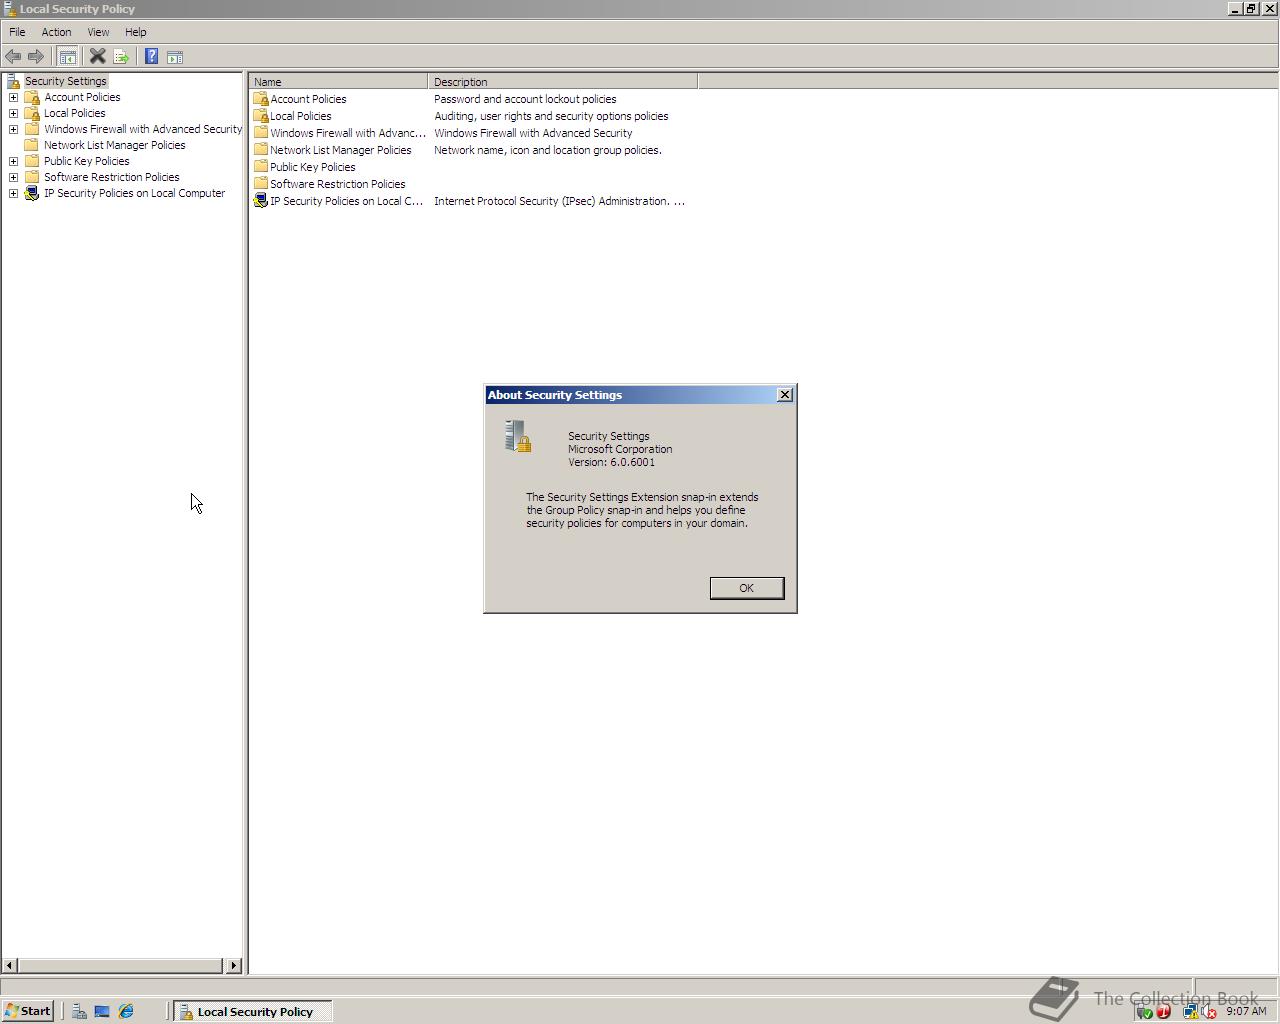Click Show Desktop quick launch icon
This screenshot has width=1280, height=1024.
pos(102,1012)
